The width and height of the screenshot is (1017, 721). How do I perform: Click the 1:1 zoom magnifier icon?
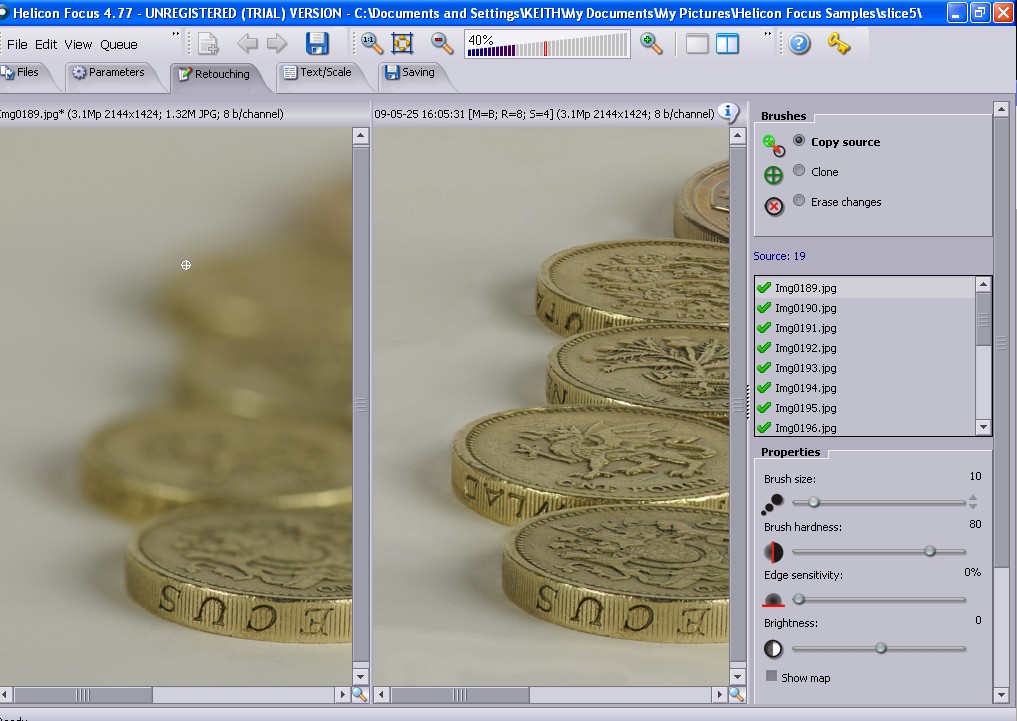click(x=372, y=44)
